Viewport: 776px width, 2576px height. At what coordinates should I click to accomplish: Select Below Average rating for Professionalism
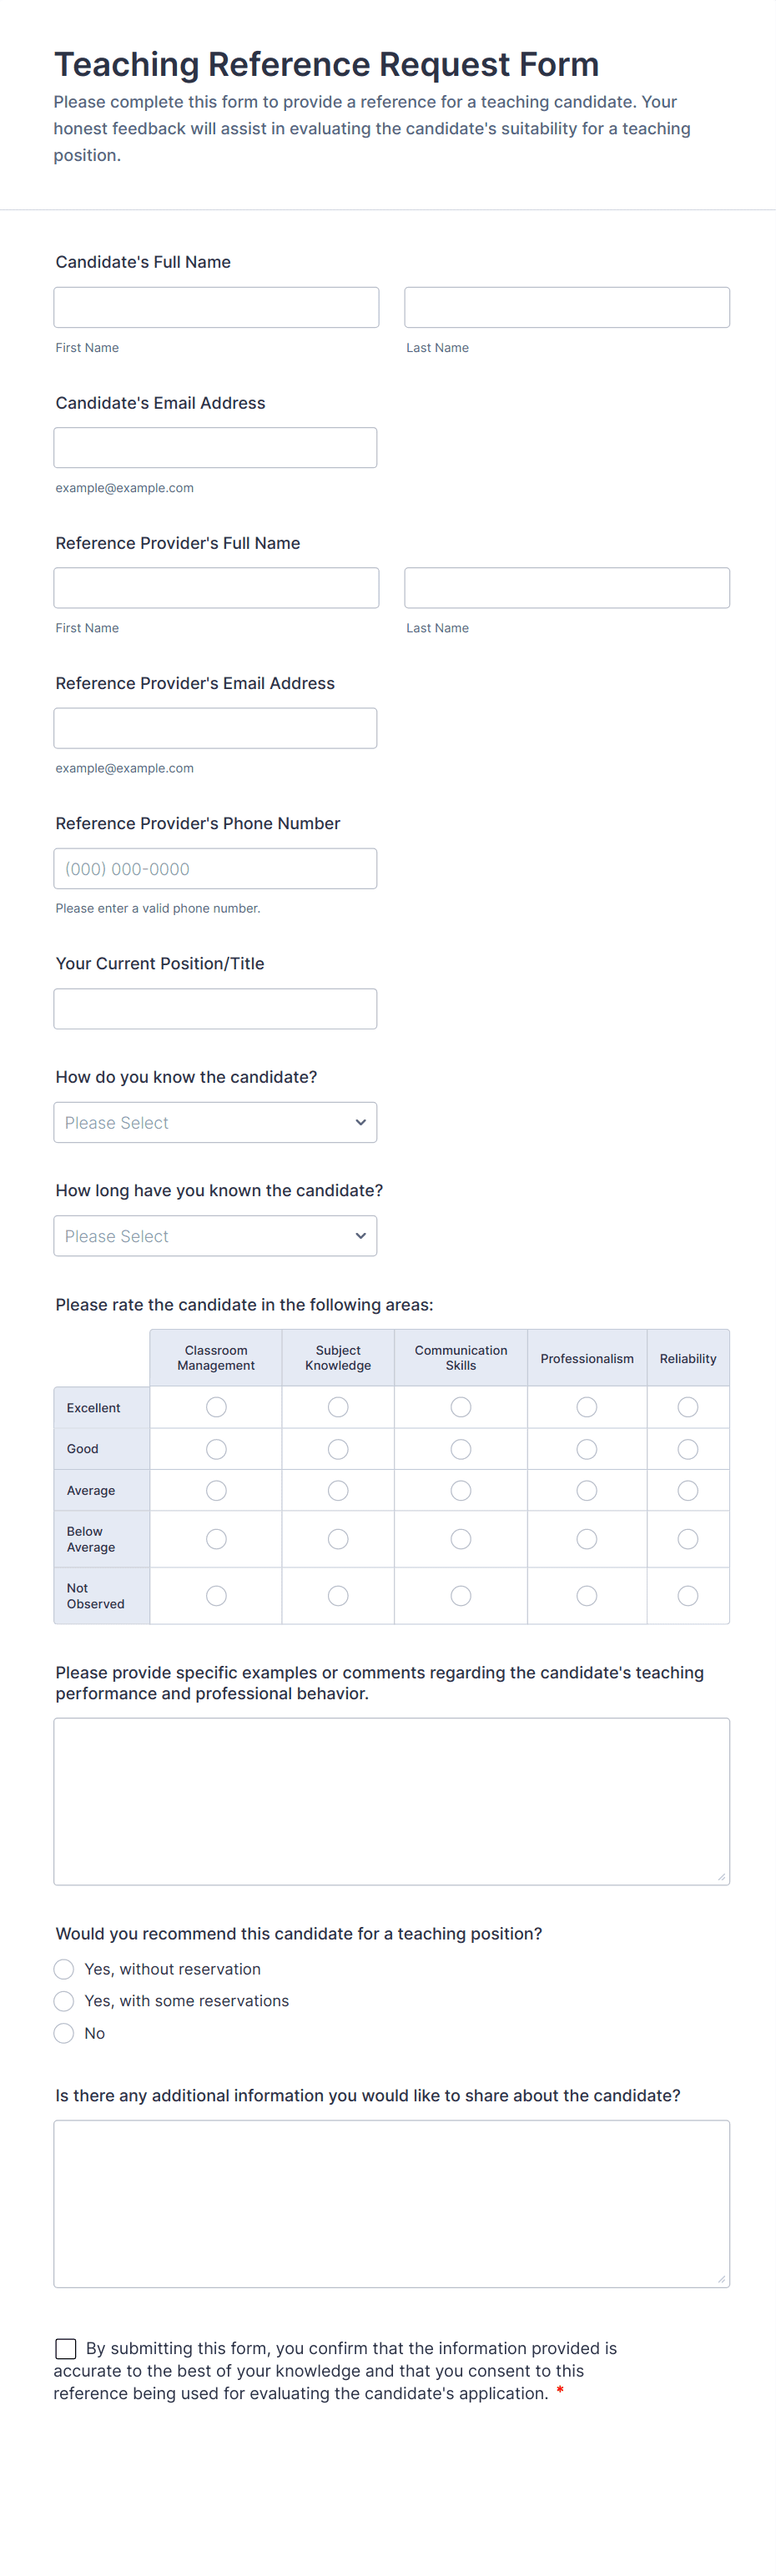(586, 1538)
